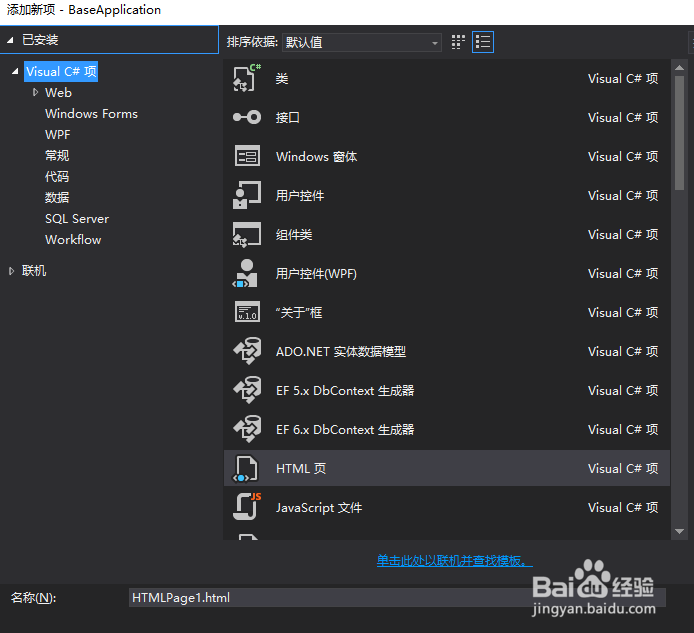
Task: Select the WPF category
Action: click(x=58, y=135)
